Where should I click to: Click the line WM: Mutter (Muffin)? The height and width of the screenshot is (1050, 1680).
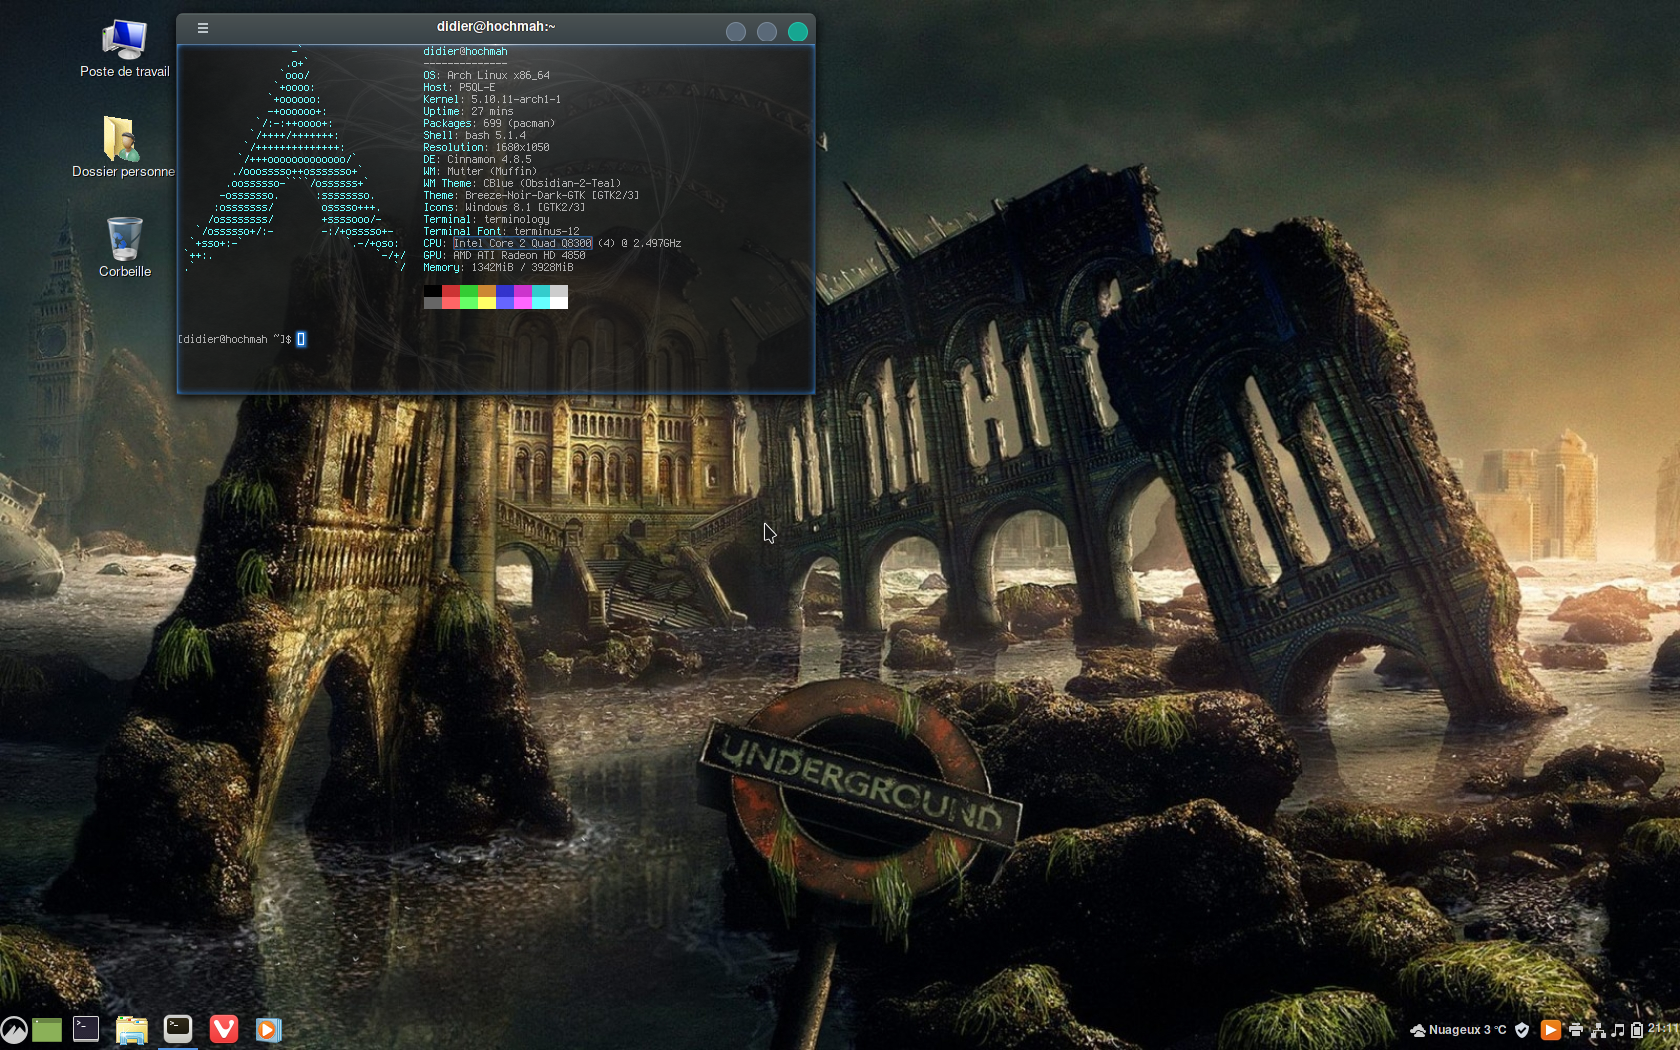(480, 172)
